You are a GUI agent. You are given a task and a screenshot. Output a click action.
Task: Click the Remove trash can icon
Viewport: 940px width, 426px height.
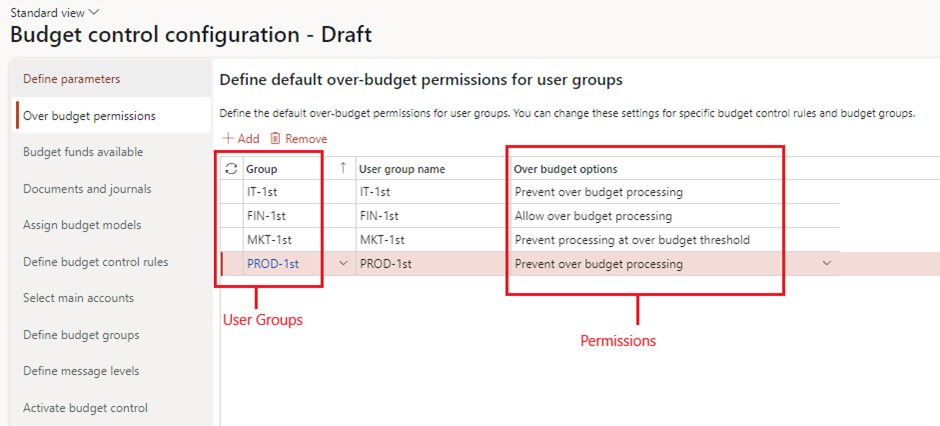(275, 138)
